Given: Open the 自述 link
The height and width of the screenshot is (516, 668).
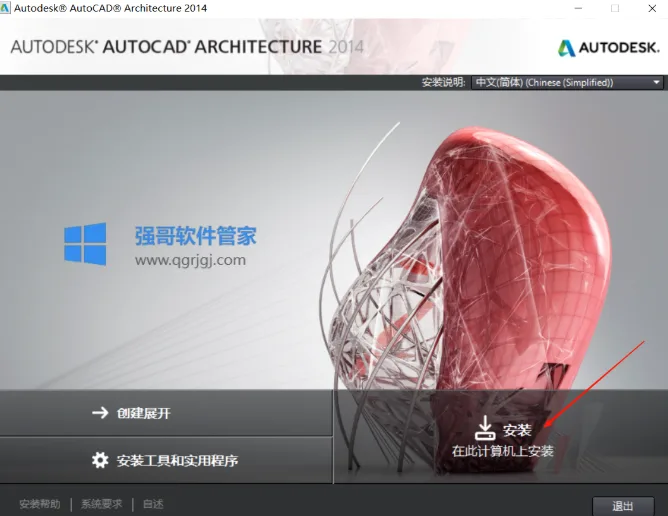Looking at the screenshot, I should click(x=153, y=504).
